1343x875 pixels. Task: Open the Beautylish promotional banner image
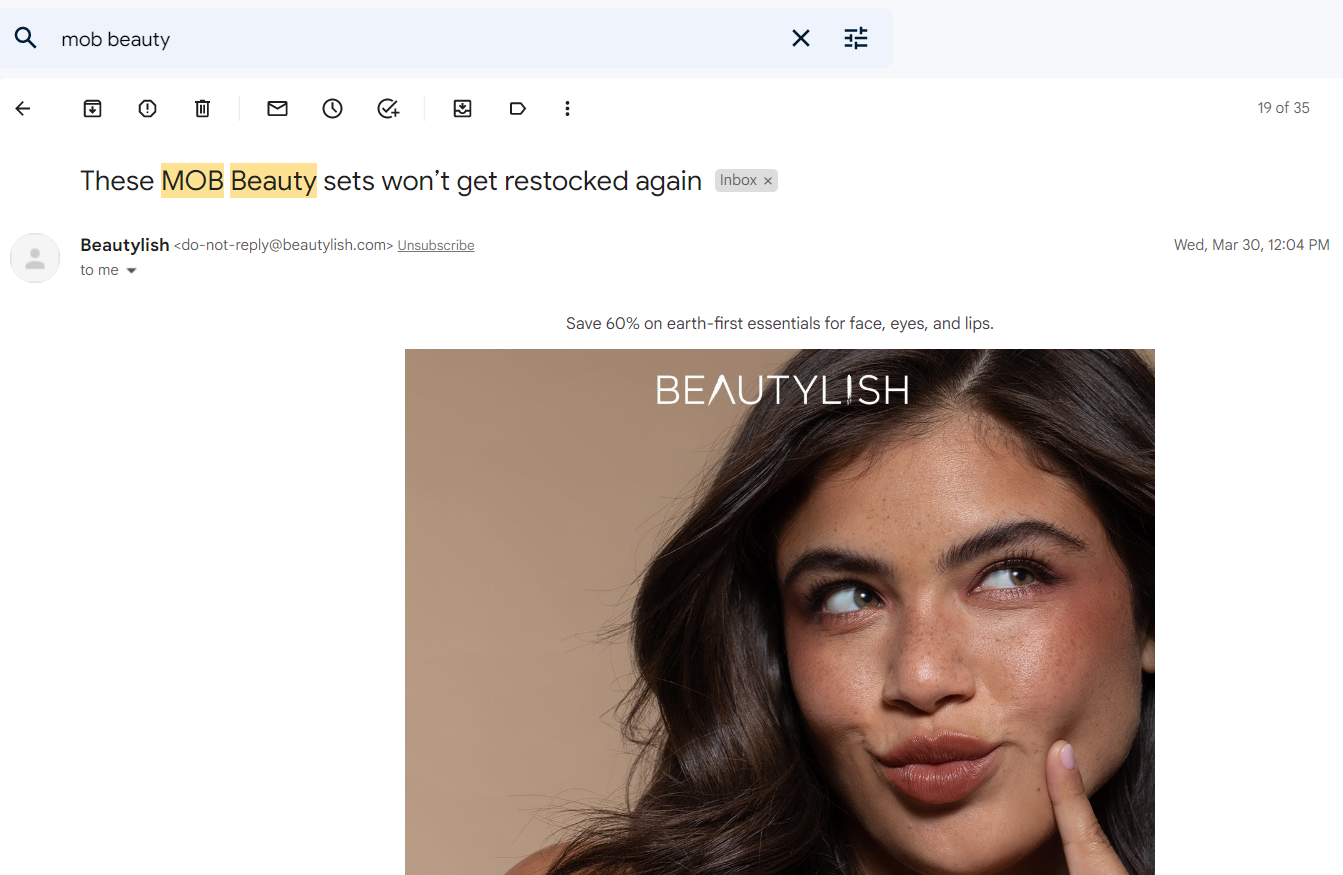click(779, 610)
